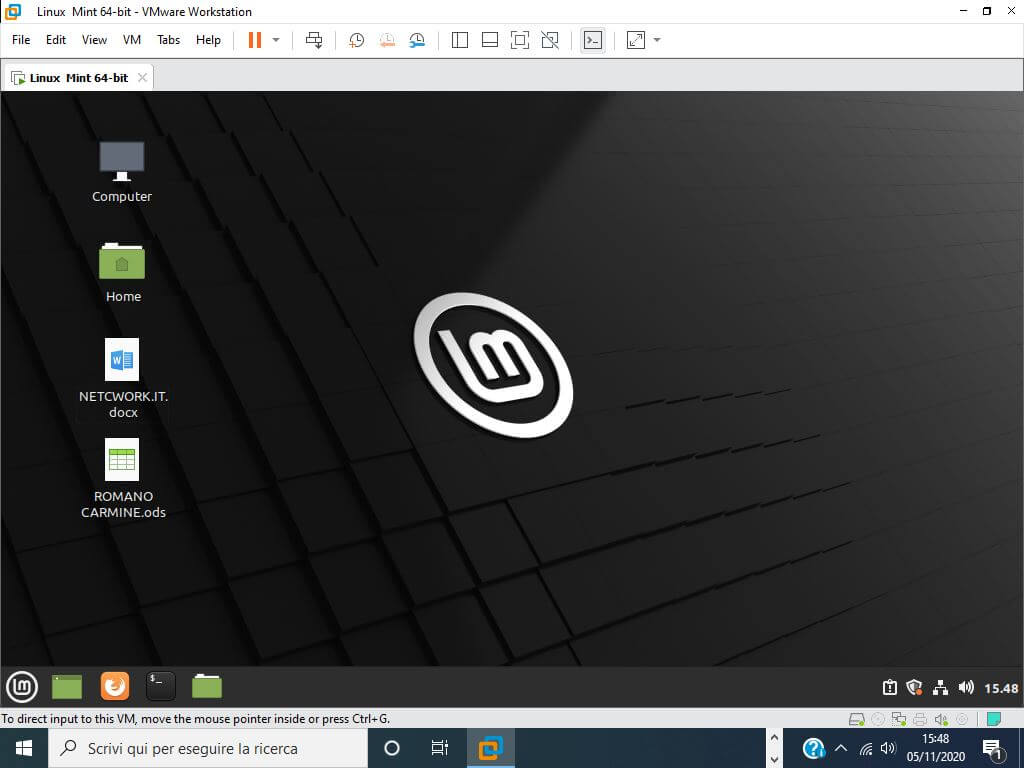
Task: Click the VMware hard disk status icon
Action: click(x=856, y=720)
